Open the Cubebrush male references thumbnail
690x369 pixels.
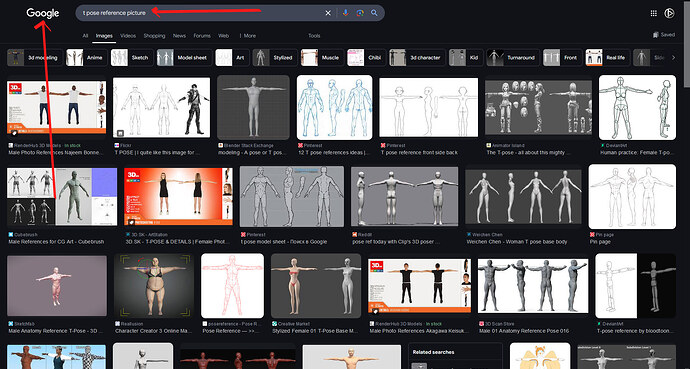pyautogui.click(x=62, y=197)
